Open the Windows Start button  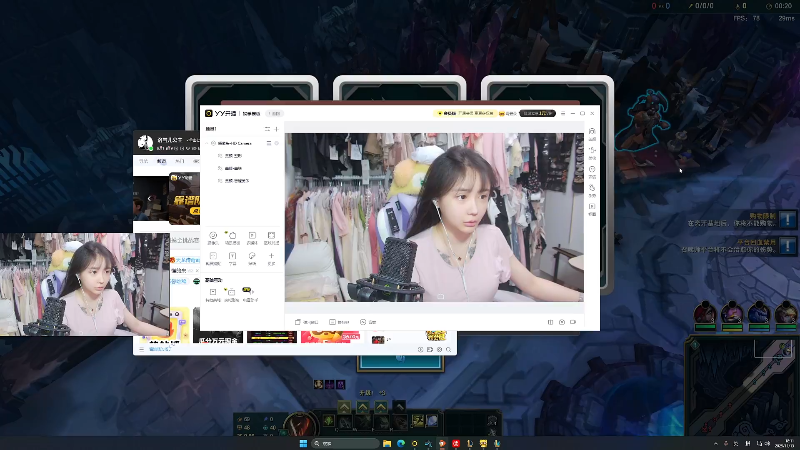click(x=303, y=443)
